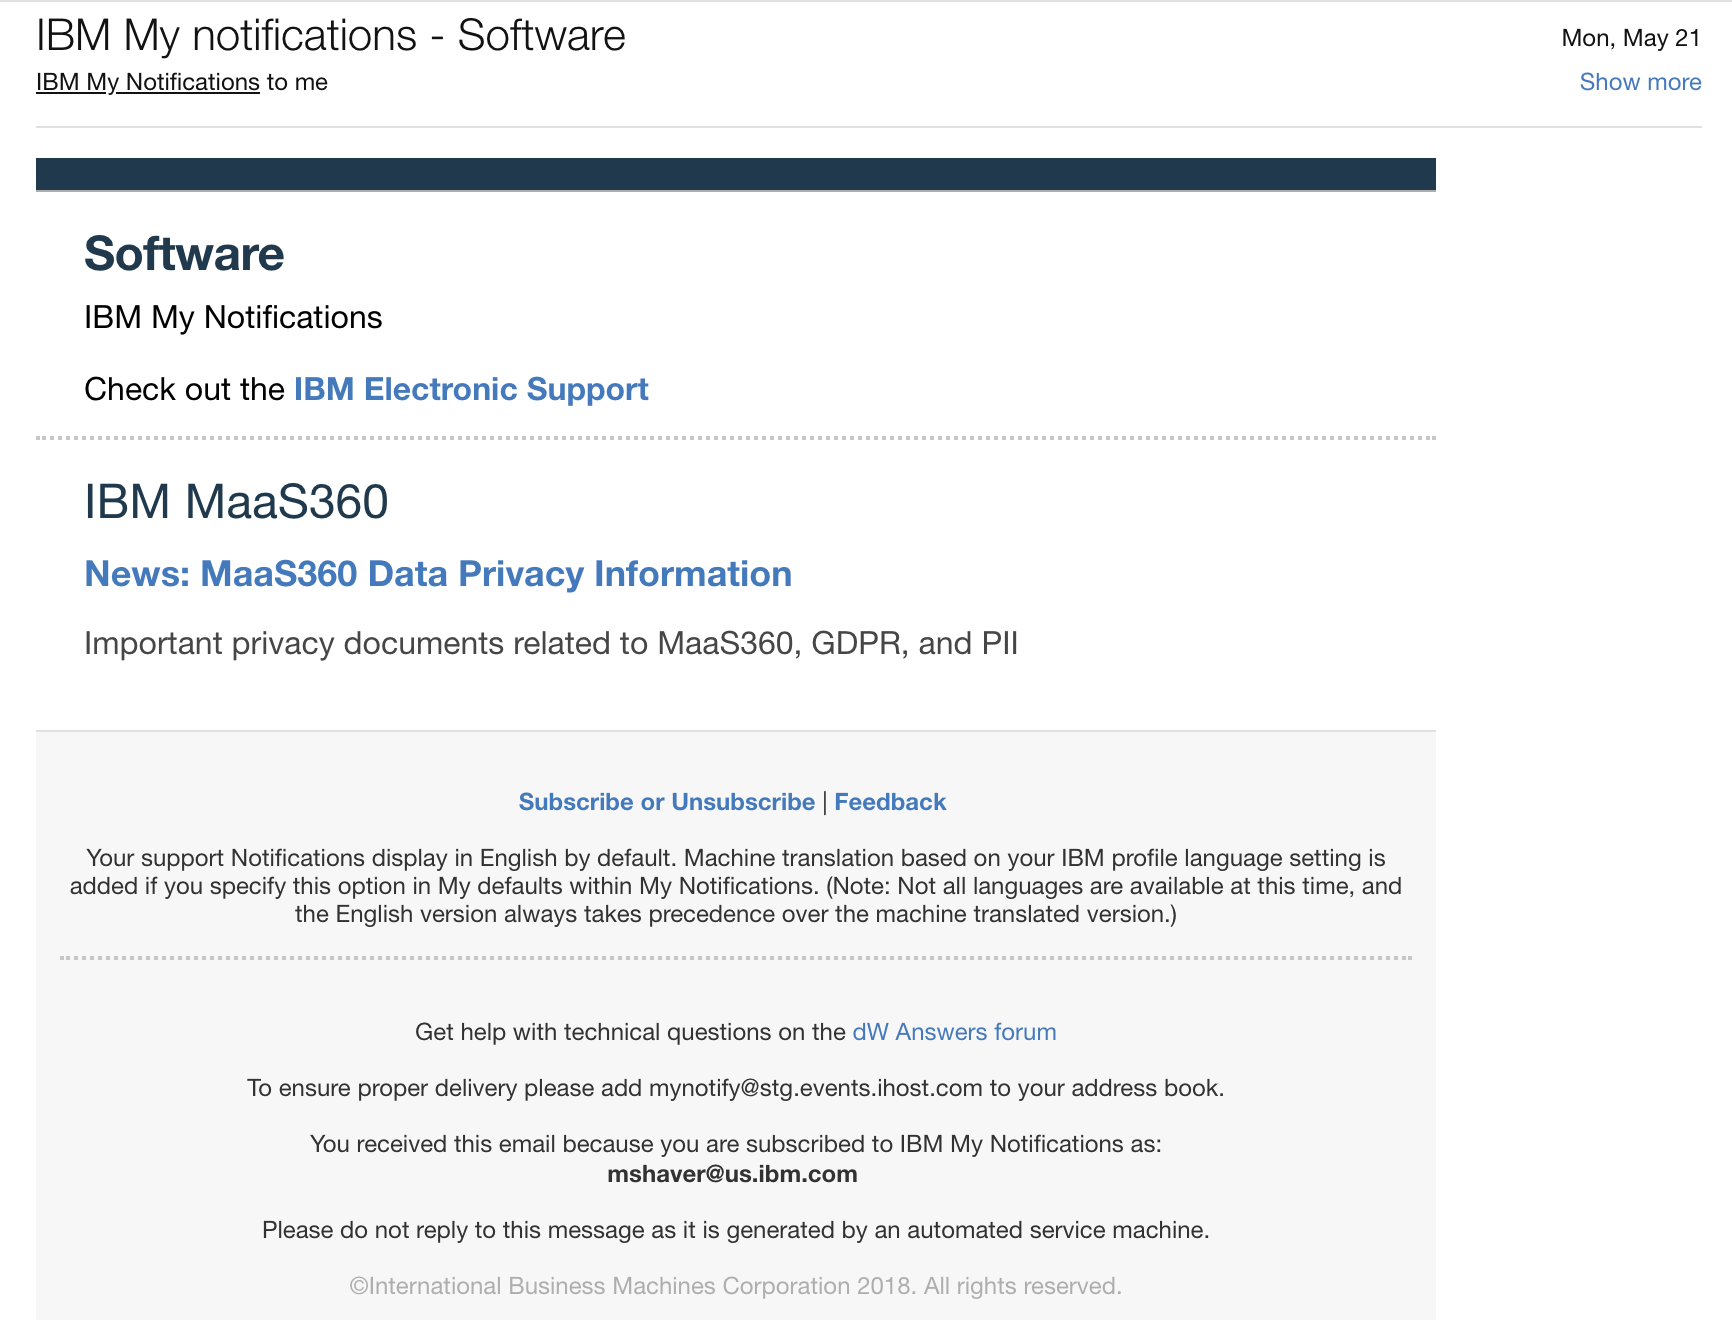Open the IBM My Notifications sender link
This screenshot has height=1320, width=1732.
(148, 82)
